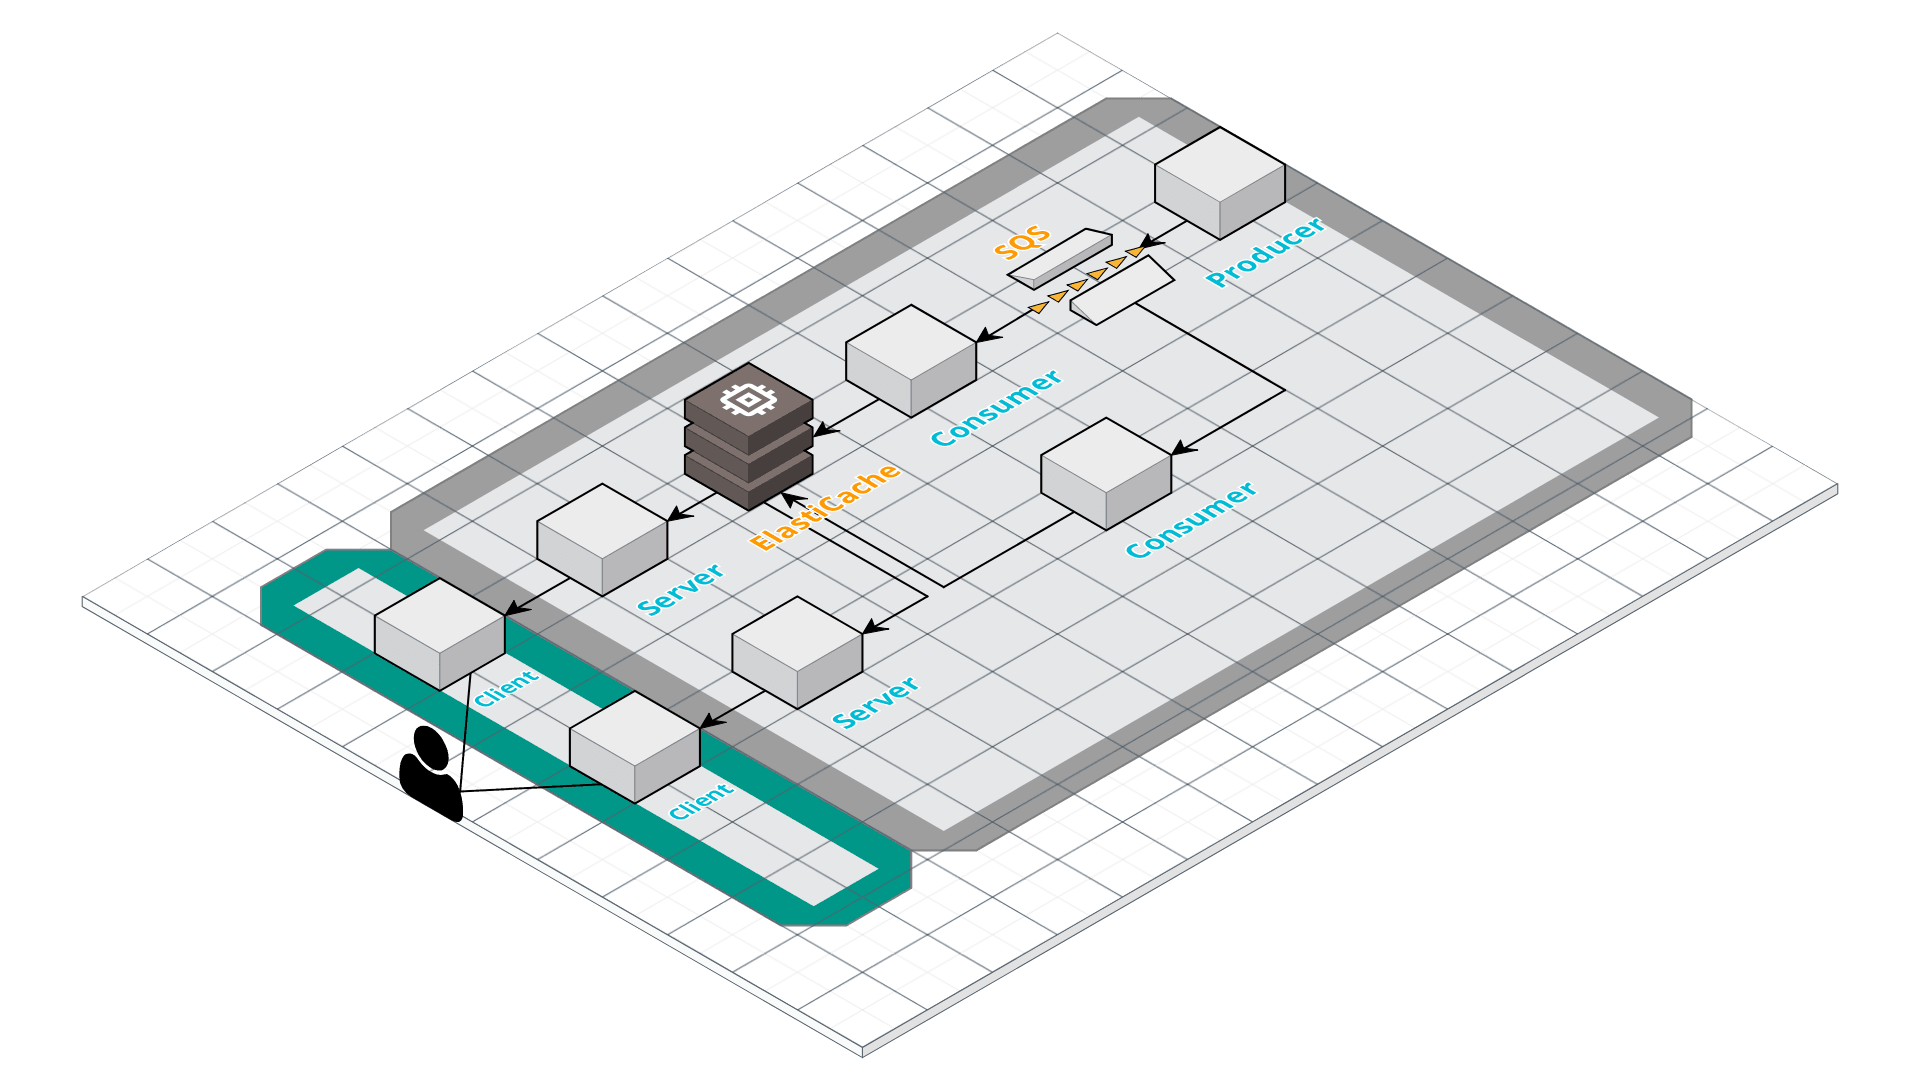1920x1080 pixels.
Task: Select the Consumer cube next to ElastiCache
Action: (910, 361)
